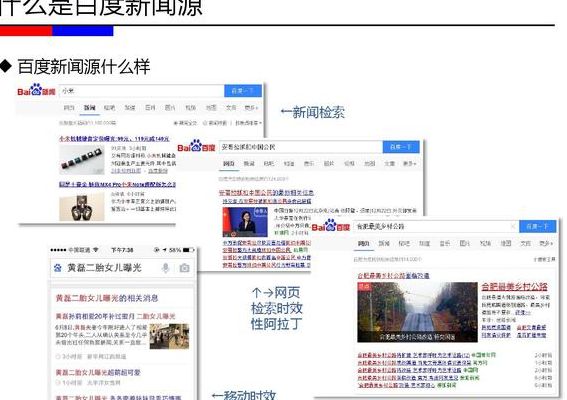Click the 百度新闻源什么样 slide heading

pyautogui.click(x=84, y=67)
